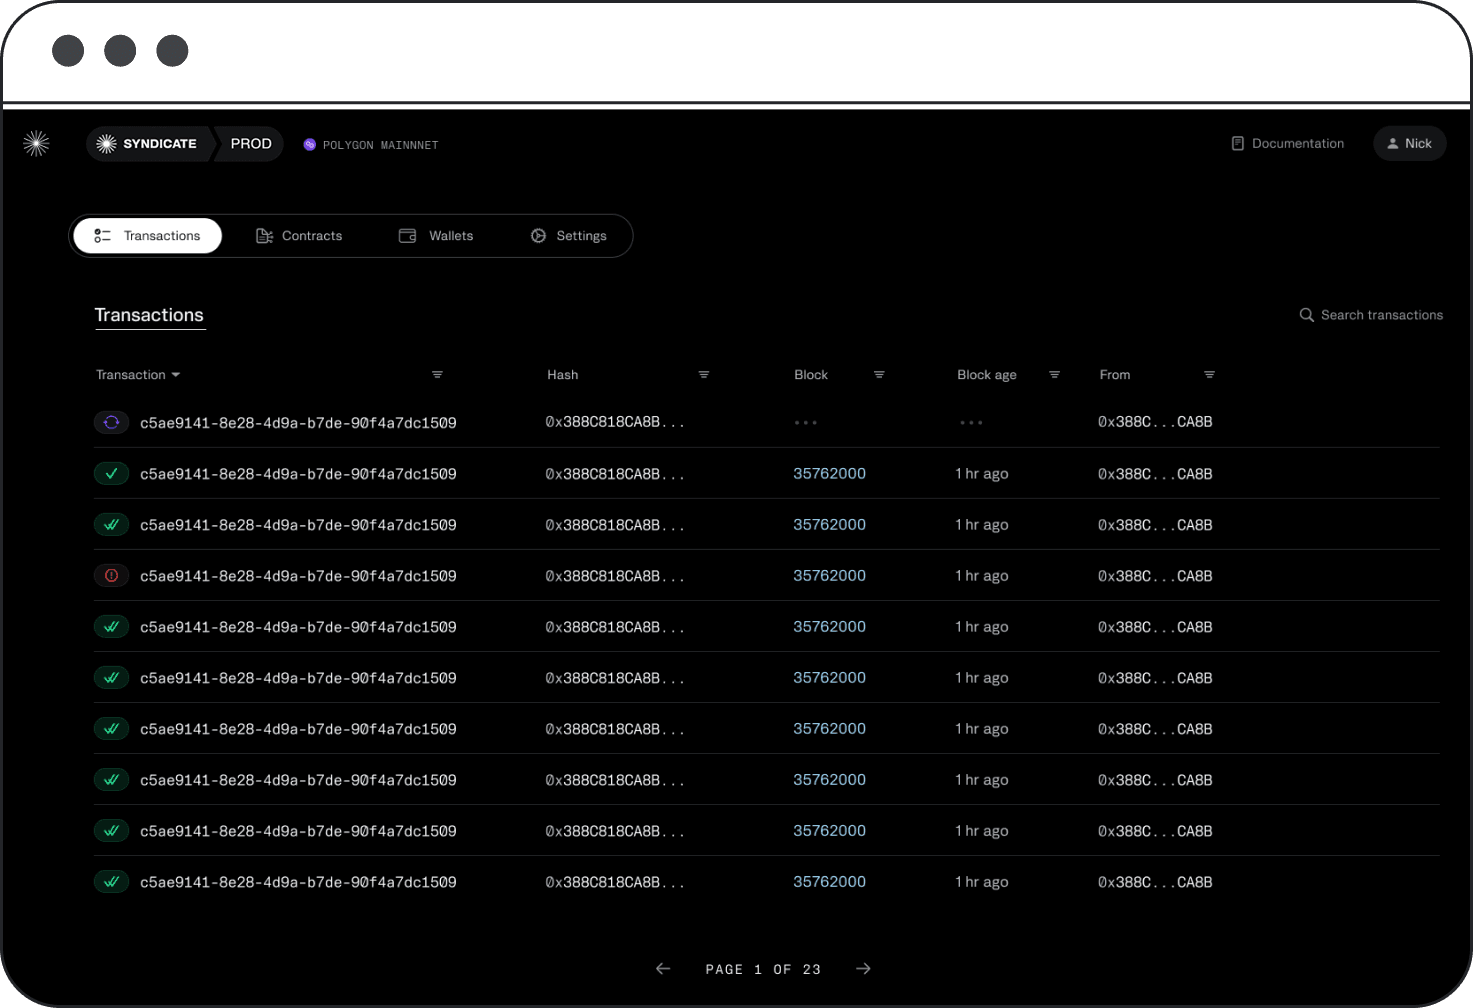Click the red failed transaction icon
Image resolution: width=1473 pixels, height=1008 pixels.
pyautogui.click(x=111, y=575)
